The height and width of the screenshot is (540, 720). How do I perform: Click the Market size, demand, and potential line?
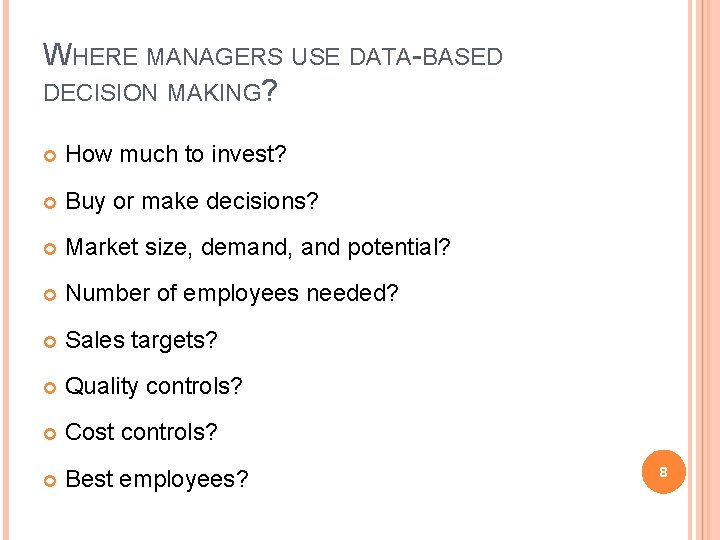click(258, 248)
